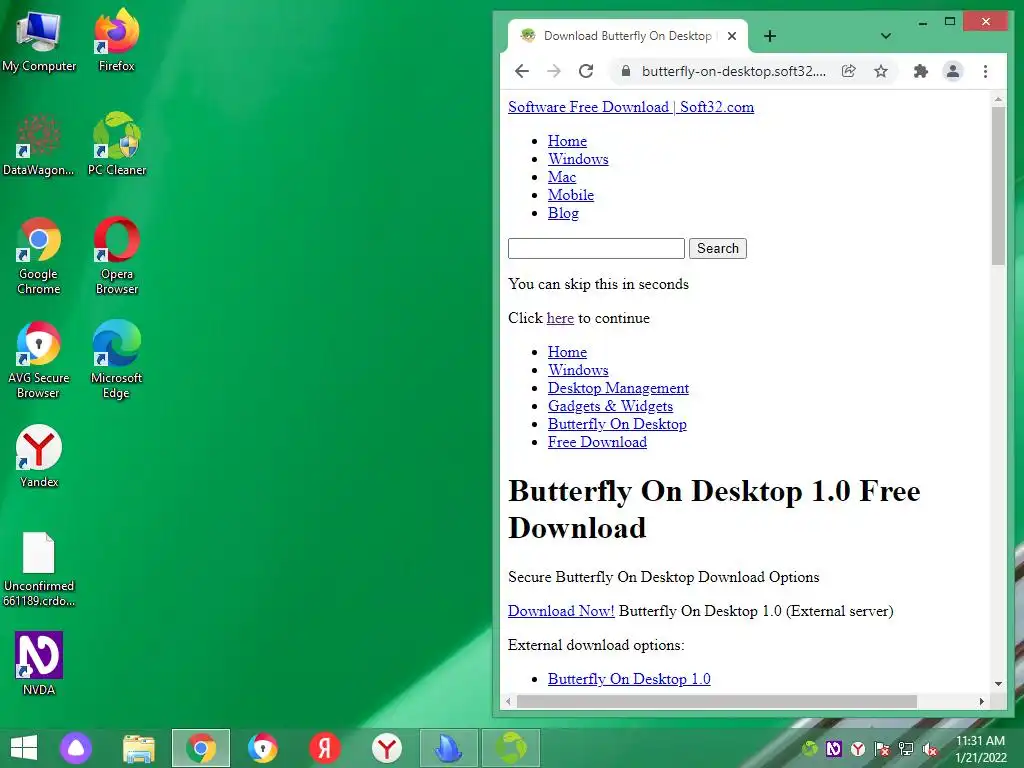Click the share page icon in address bar
This screenshot has height=768, width=1024.
click(848, 71)
